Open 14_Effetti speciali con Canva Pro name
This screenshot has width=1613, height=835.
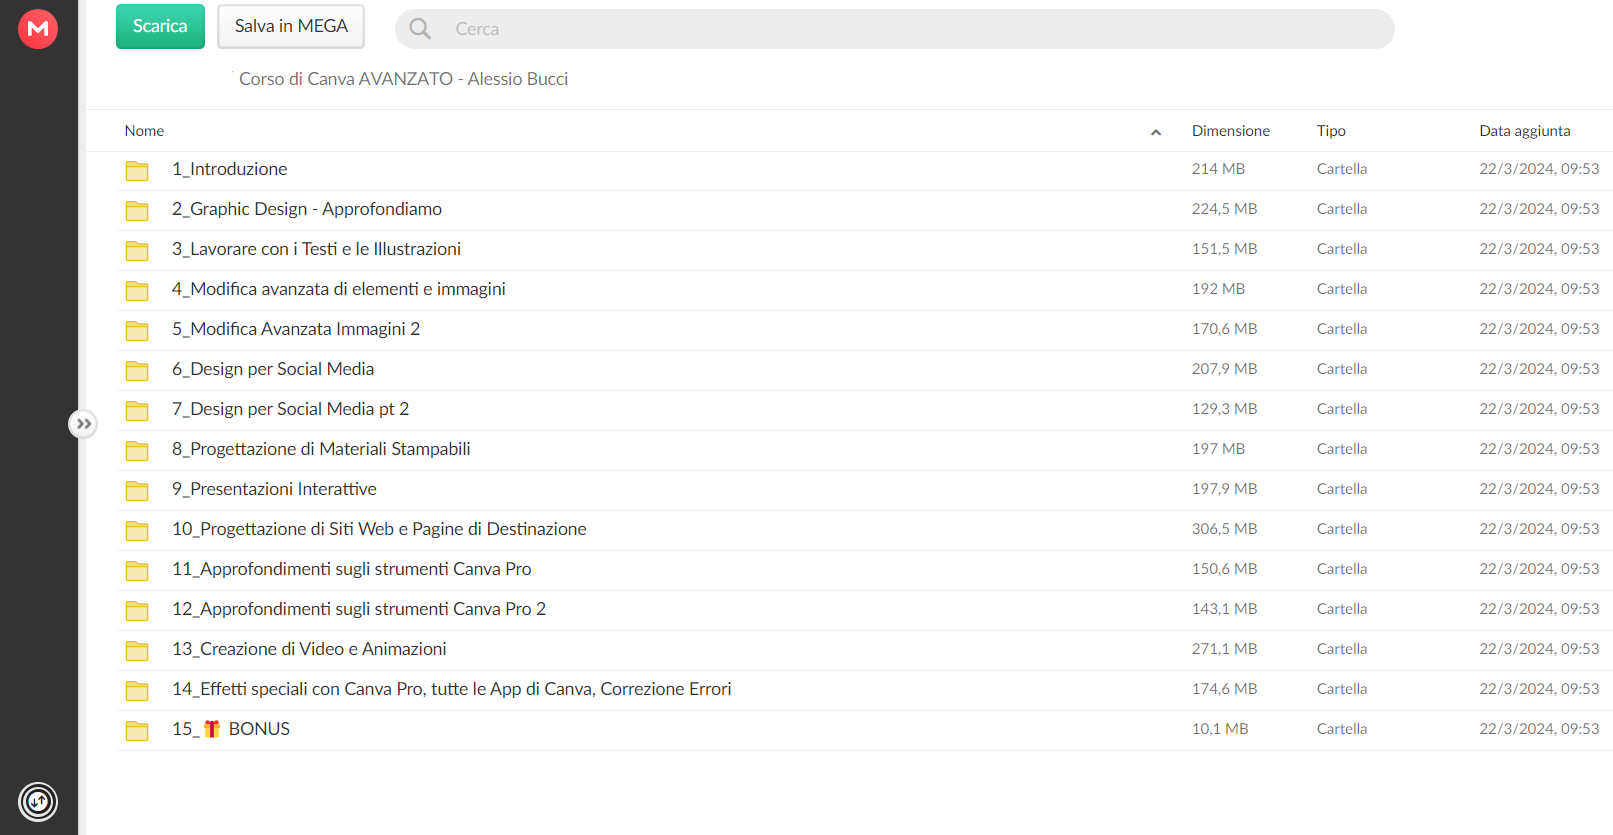click(x=451, y=689)
